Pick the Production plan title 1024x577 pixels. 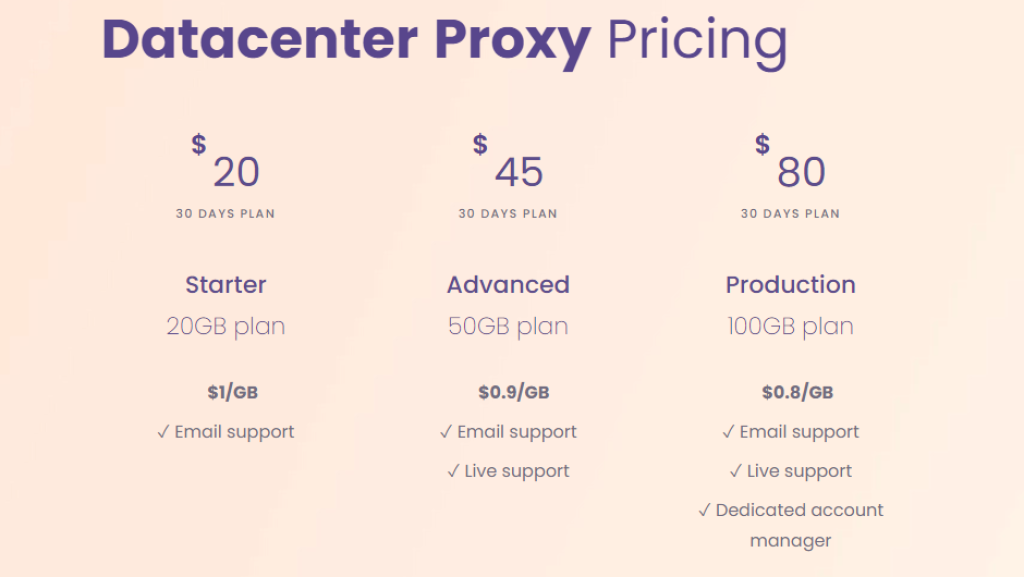point(790,285)
